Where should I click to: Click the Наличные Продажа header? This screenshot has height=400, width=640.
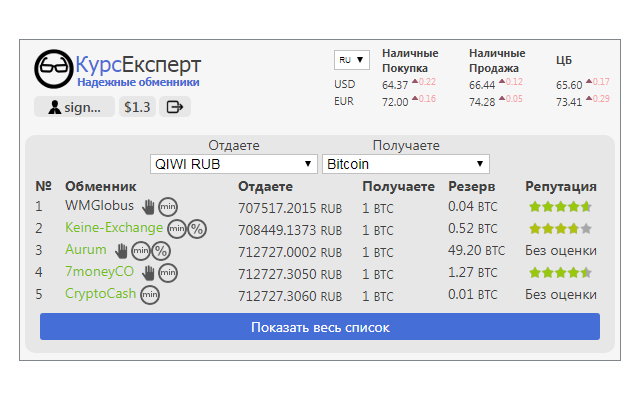(497, 60)
